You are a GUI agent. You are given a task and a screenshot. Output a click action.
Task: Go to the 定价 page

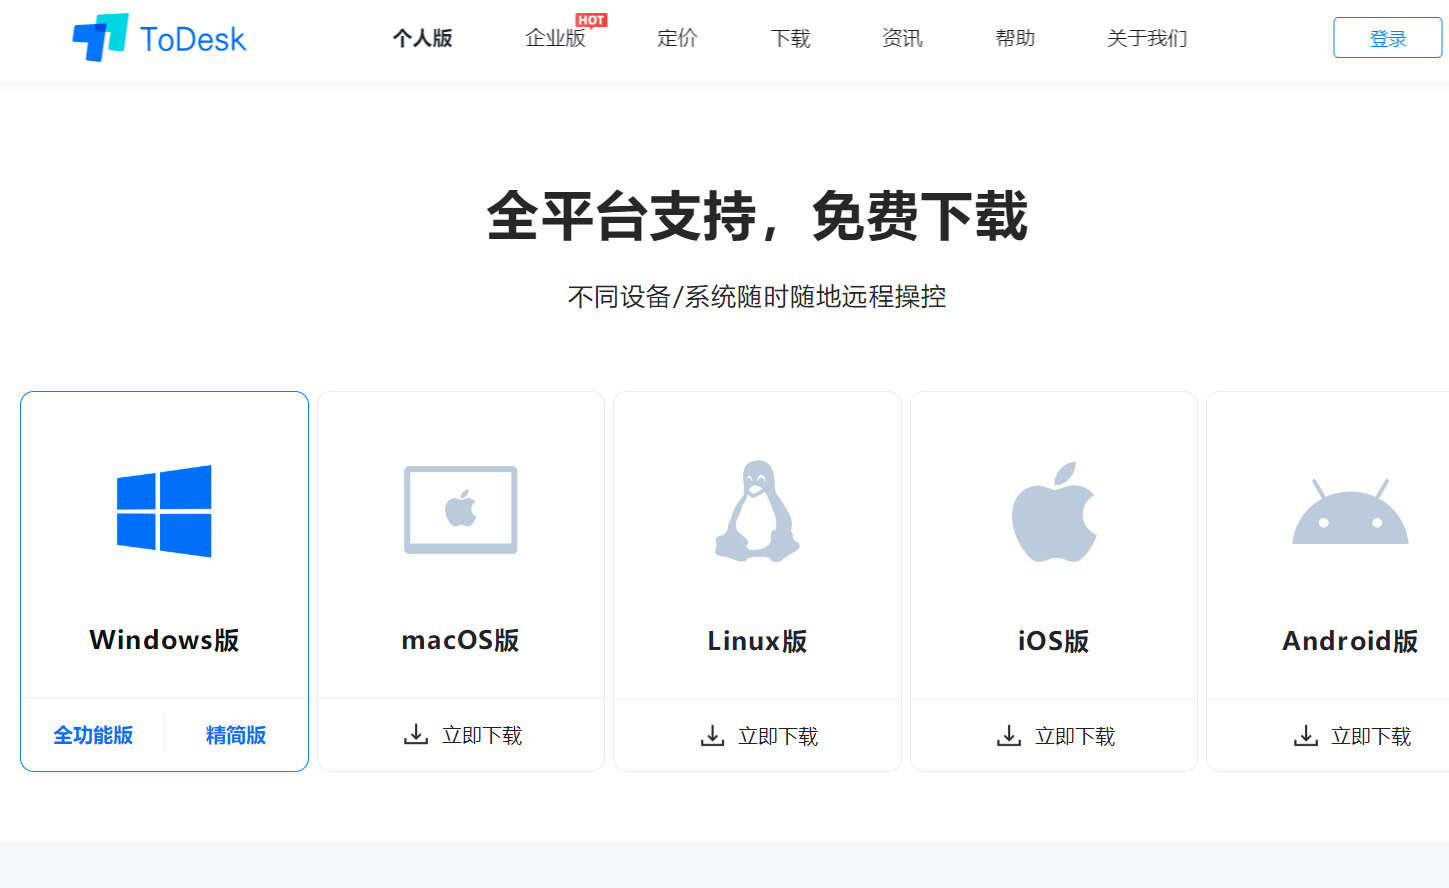pyautogui.click(x=677, y=38)
